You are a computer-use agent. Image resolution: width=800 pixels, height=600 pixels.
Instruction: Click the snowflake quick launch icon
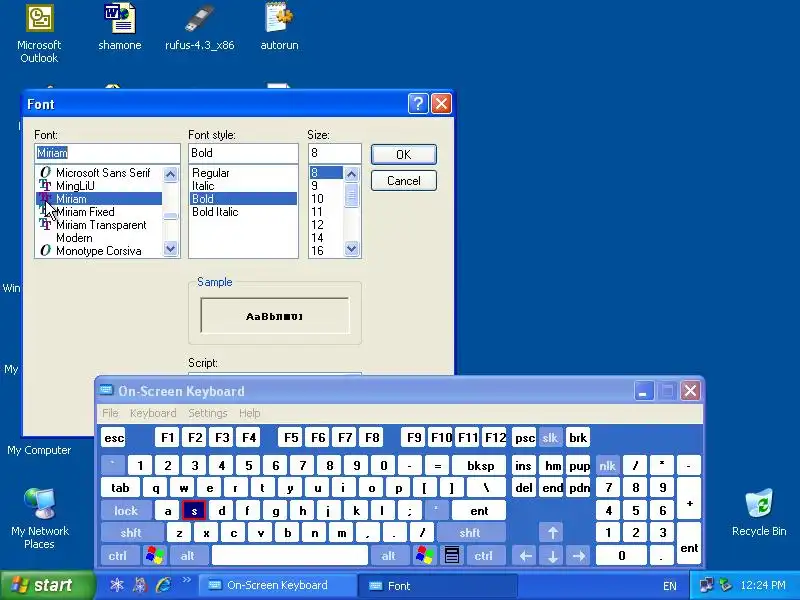click(x=117, y=585)
